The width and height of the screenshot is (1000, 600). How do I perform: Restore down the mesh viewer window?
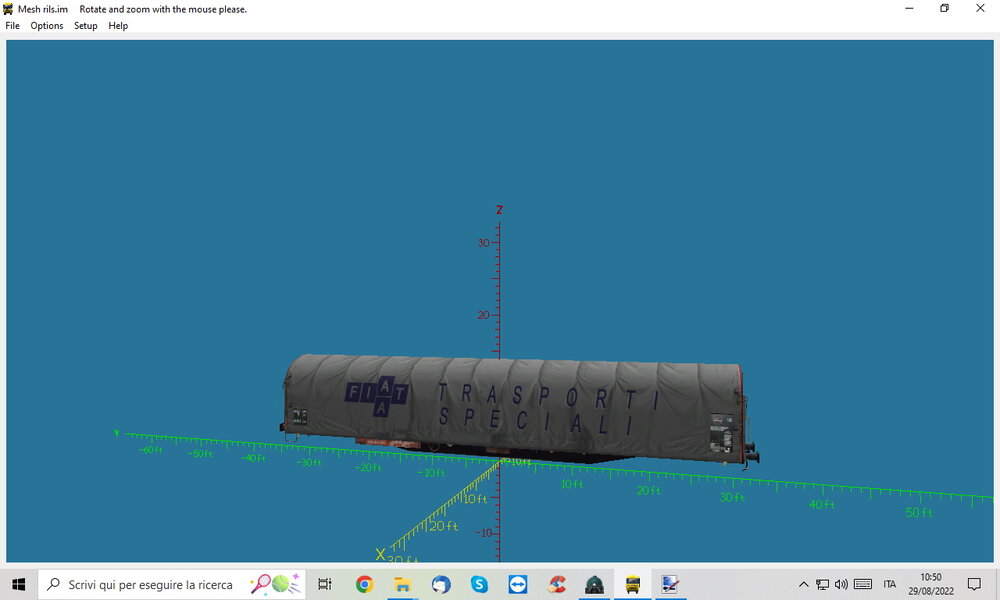click(945, 8)
